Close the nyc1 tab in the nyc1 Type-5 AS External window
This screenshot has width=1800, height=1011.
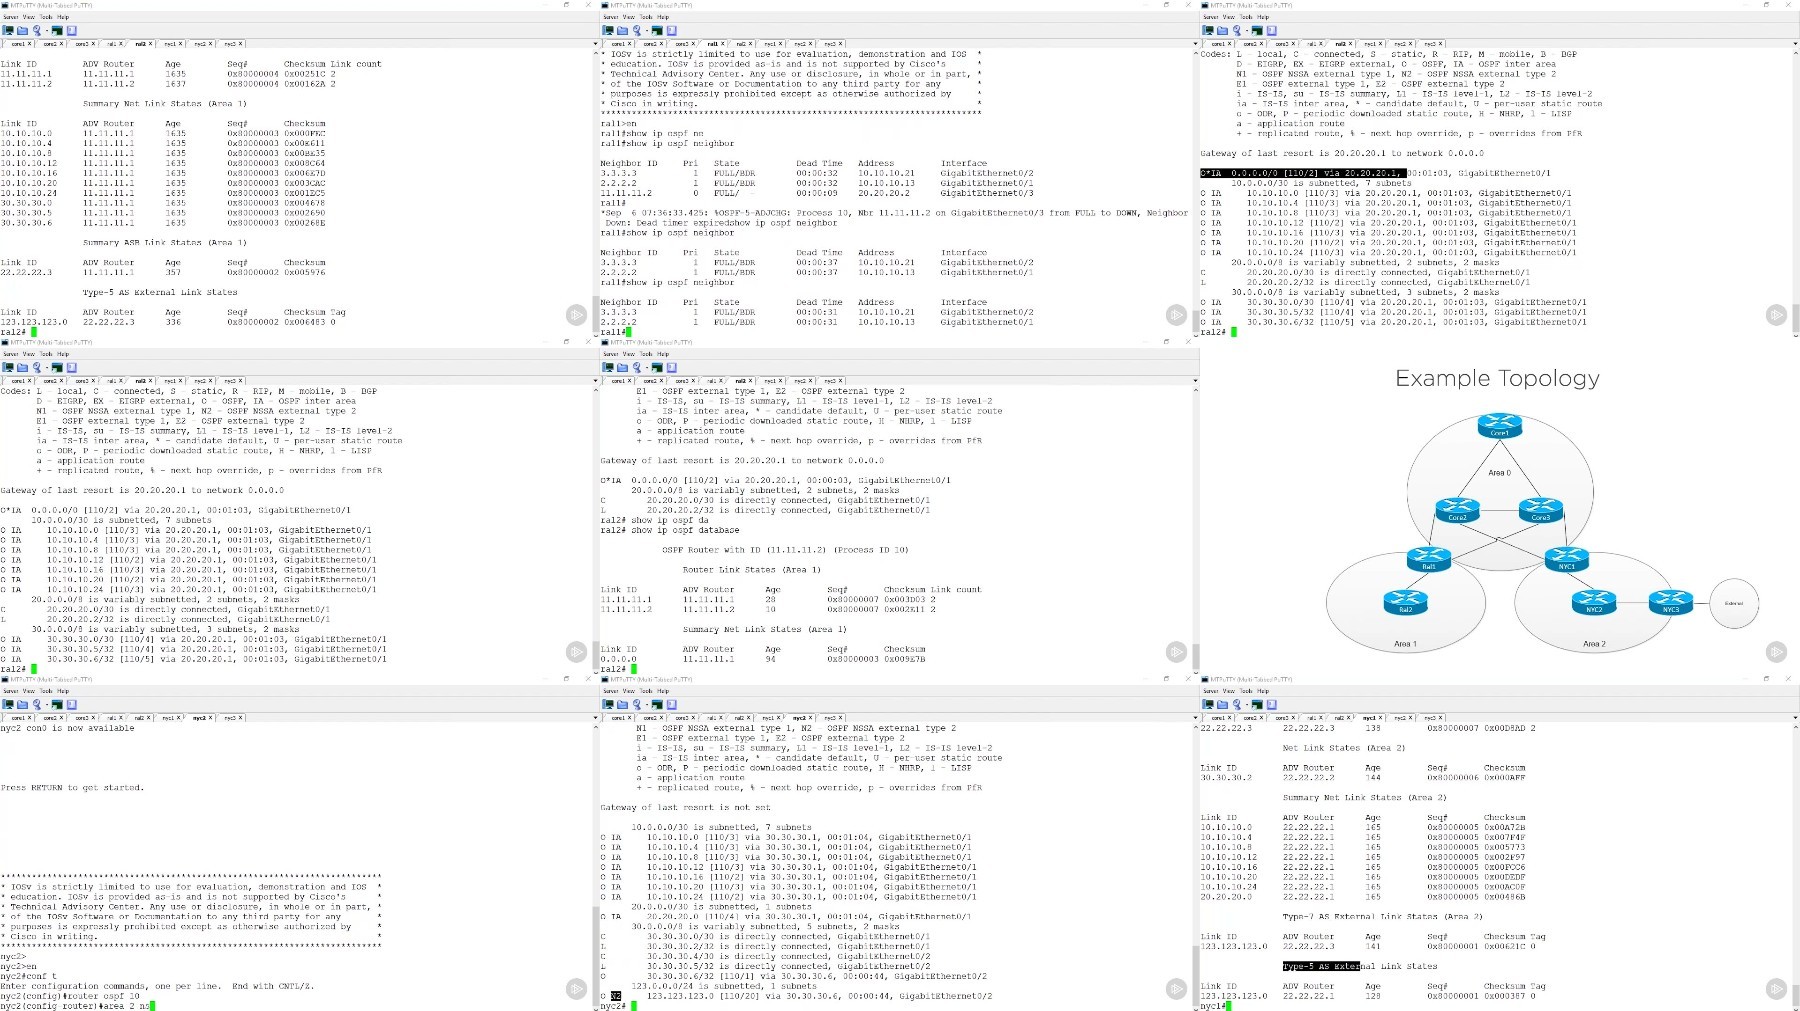click(x=1381, y=718)
